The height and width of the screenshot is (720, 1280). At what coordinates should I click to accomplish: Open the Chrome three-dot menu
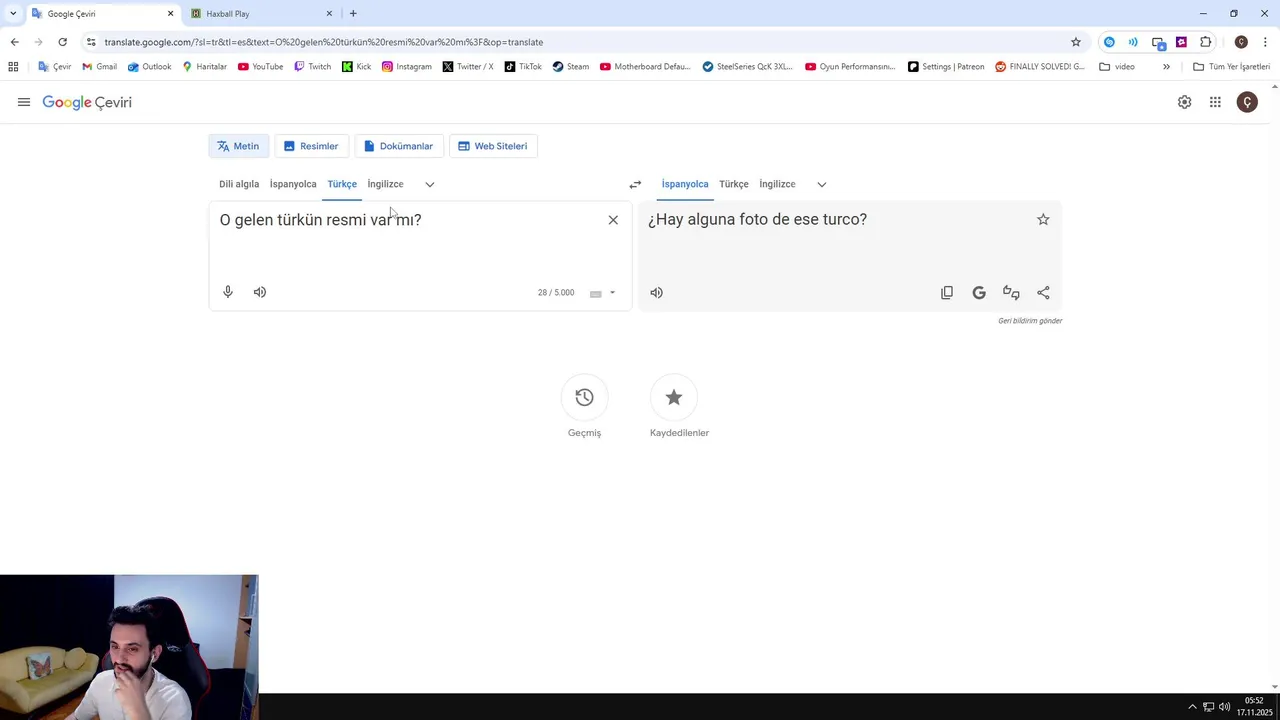point(1265,42)
